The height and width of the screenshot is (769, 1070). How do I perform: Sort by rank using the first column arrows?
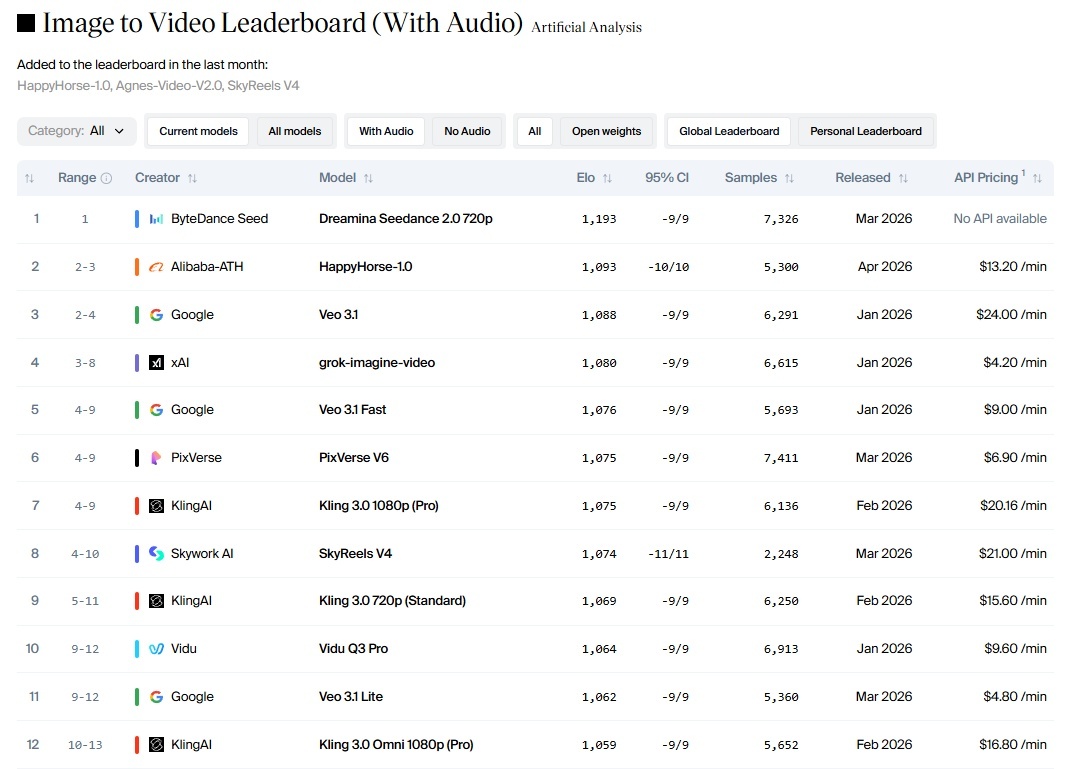click(x=29, y=178)
